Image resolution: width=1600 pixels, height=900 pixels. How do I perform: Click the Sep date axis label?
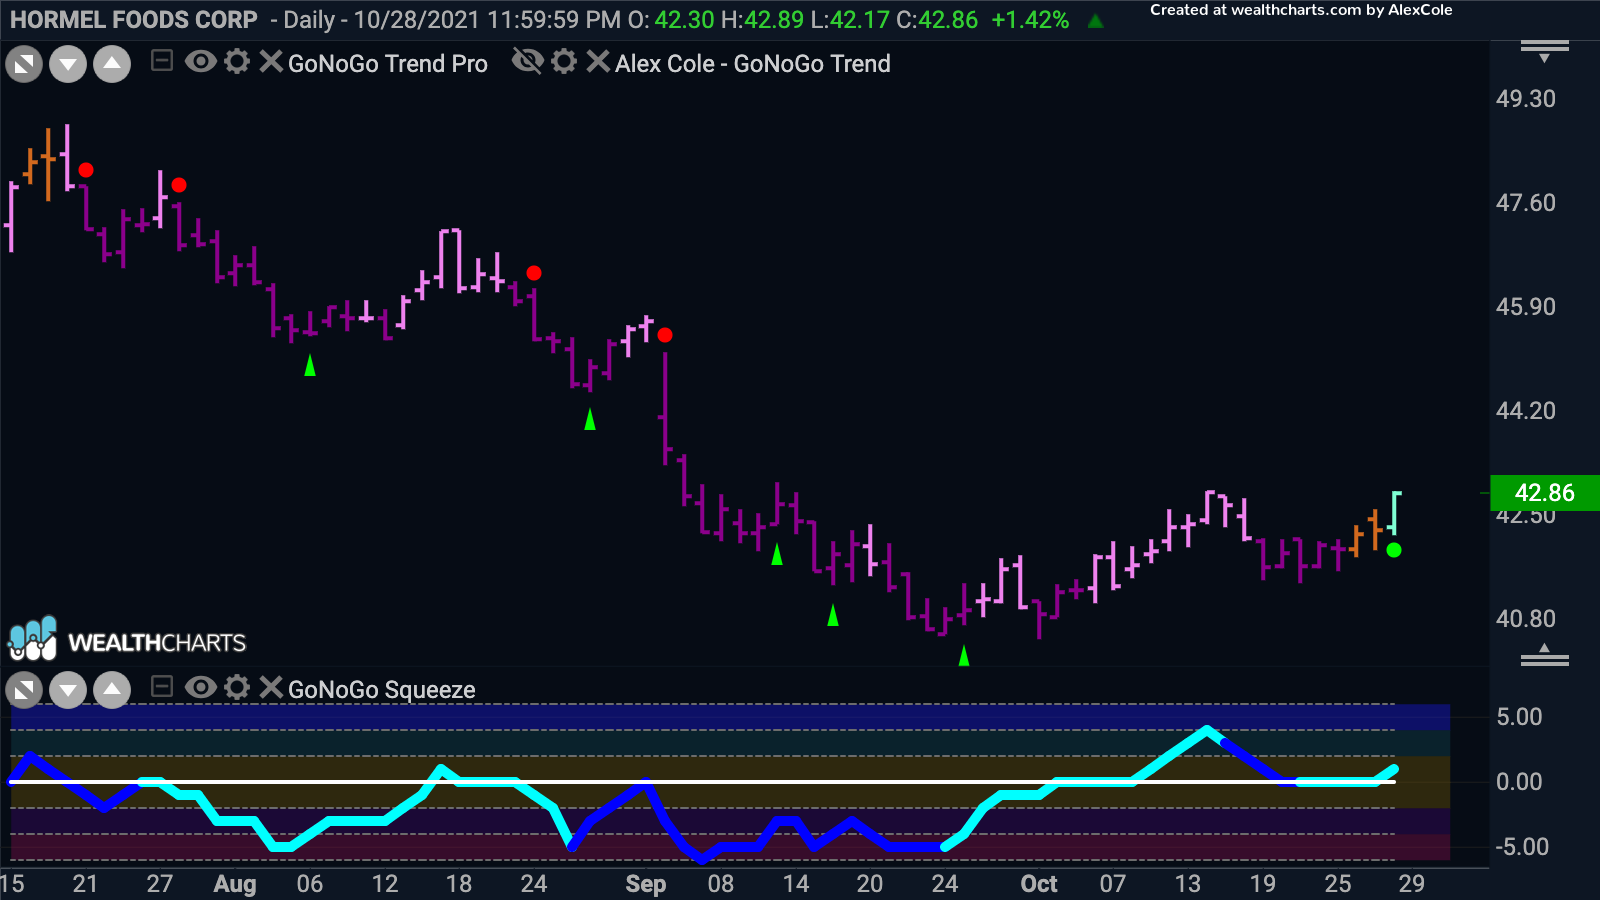click(x=646, y=884)
